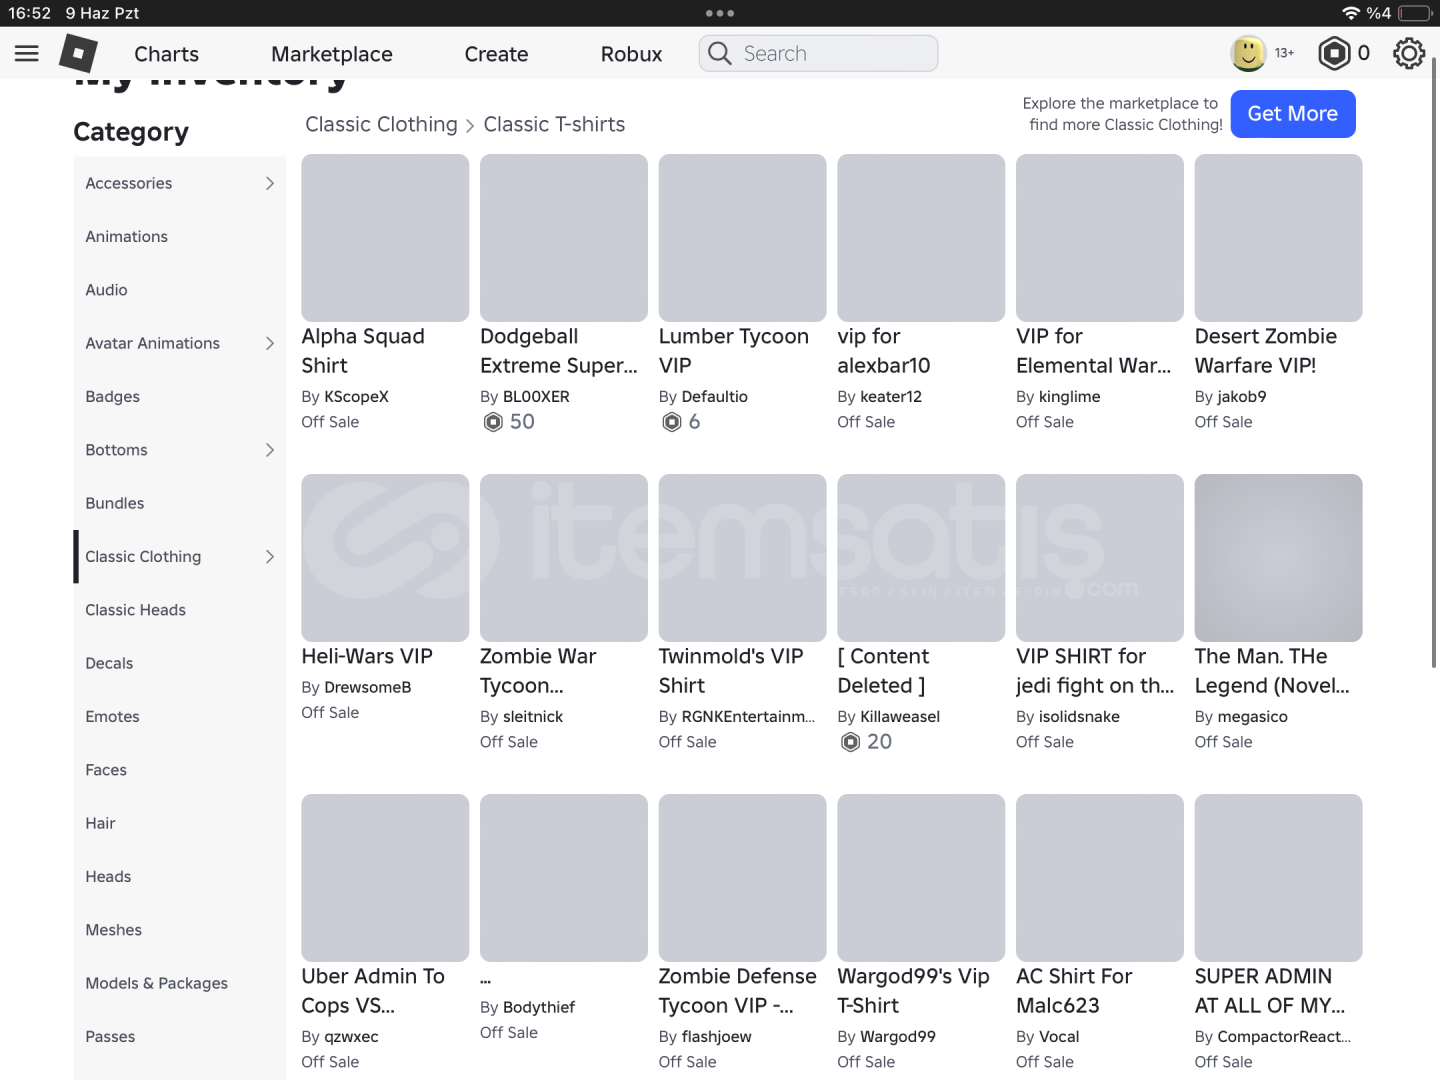Click into the Search field
The height and width of the screenshot is (1080, 1440).
coord(818,53)
